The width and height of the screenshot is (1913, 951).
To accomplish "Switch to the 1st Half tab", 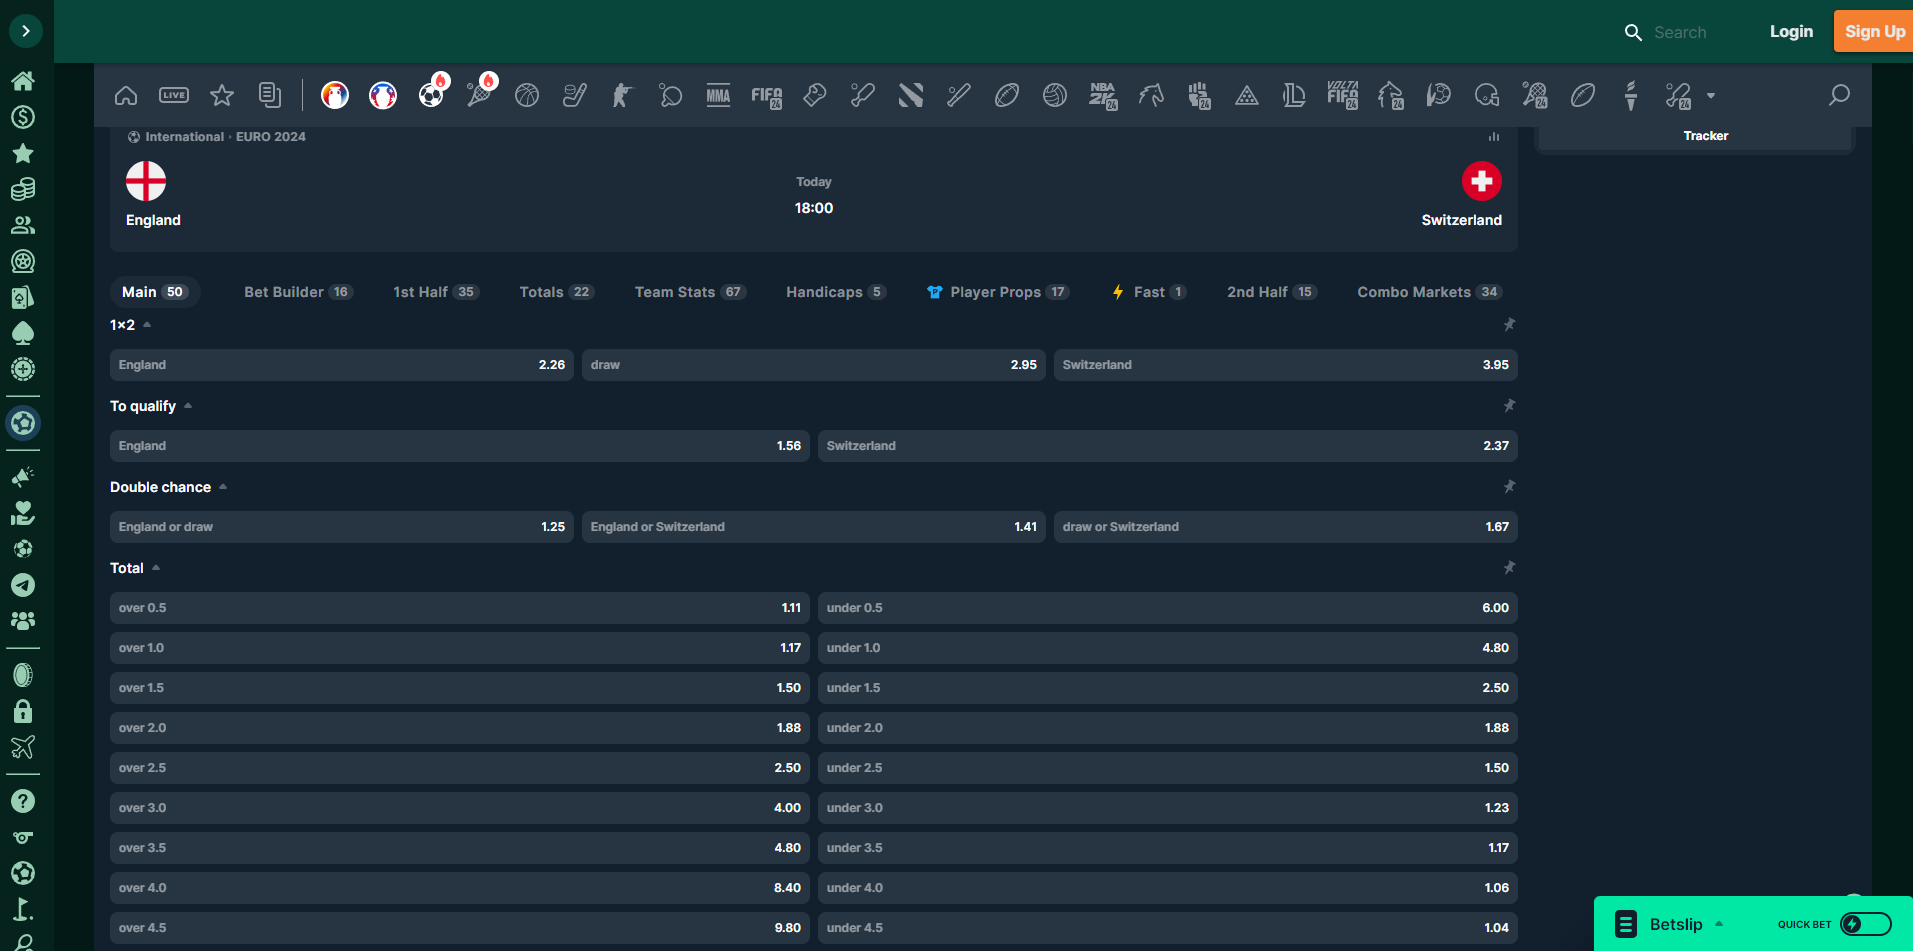I will (436, 292).
